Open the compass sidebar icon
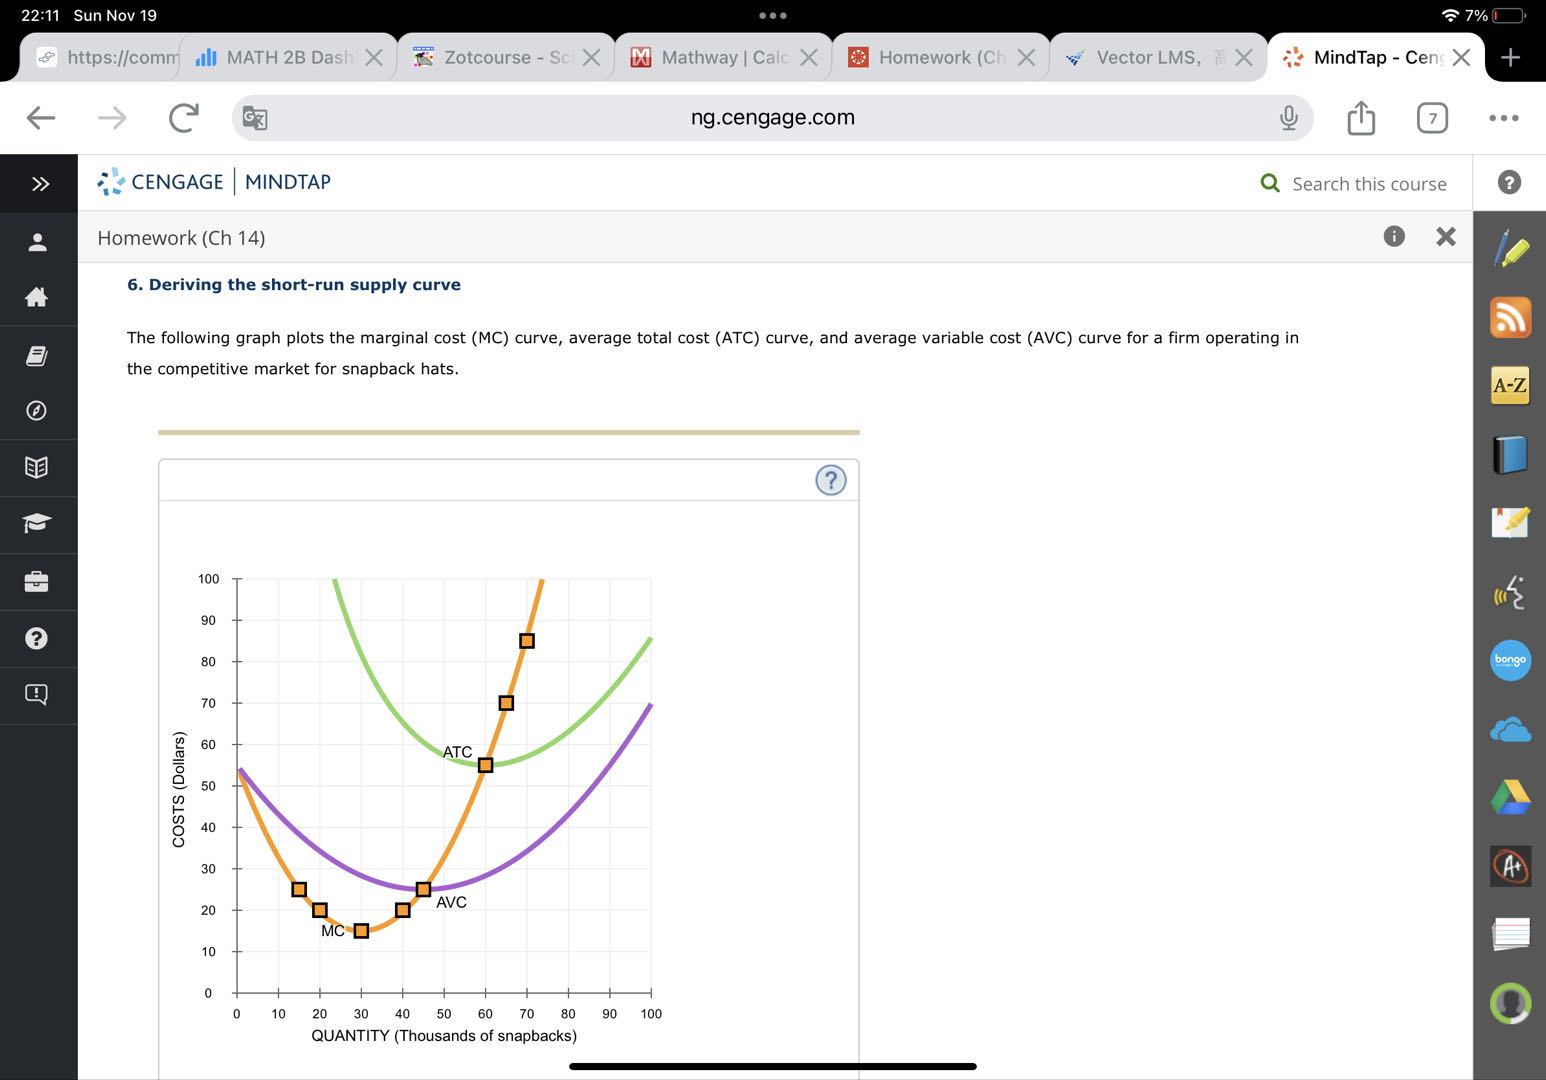Screen dimensions: 1546x1080 (37, 411)
